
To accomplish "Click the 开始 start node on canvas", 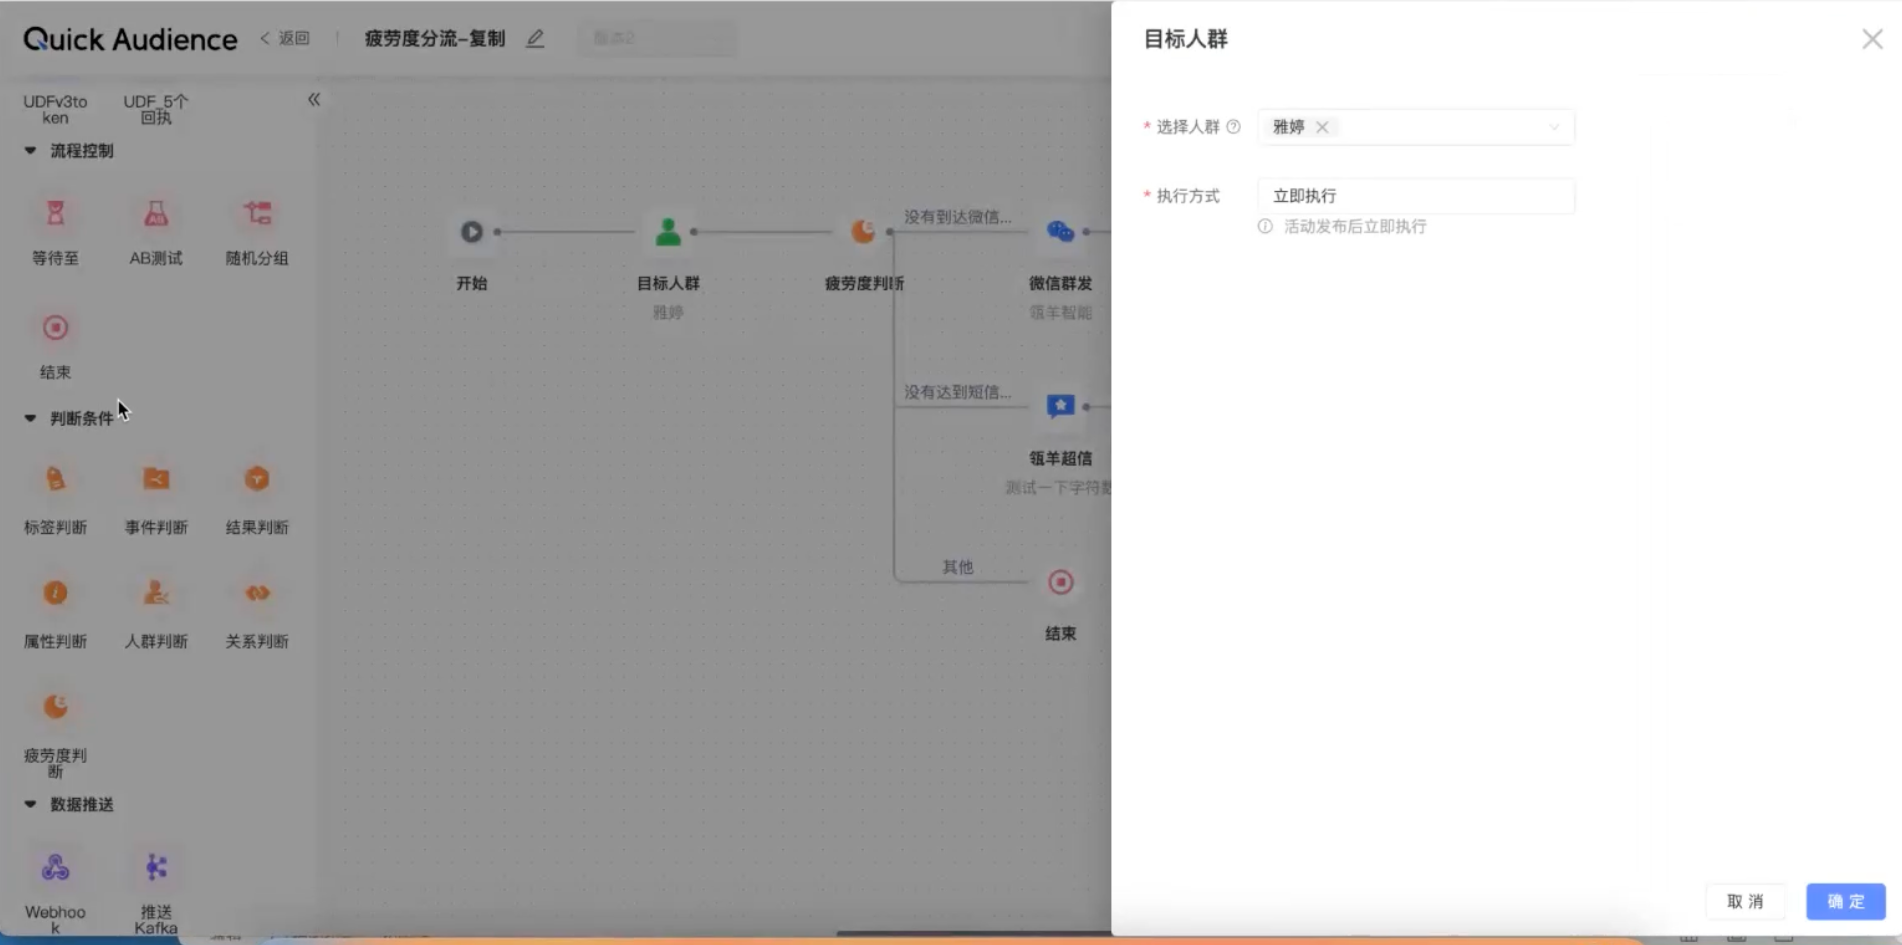I will tap(471, 232).
